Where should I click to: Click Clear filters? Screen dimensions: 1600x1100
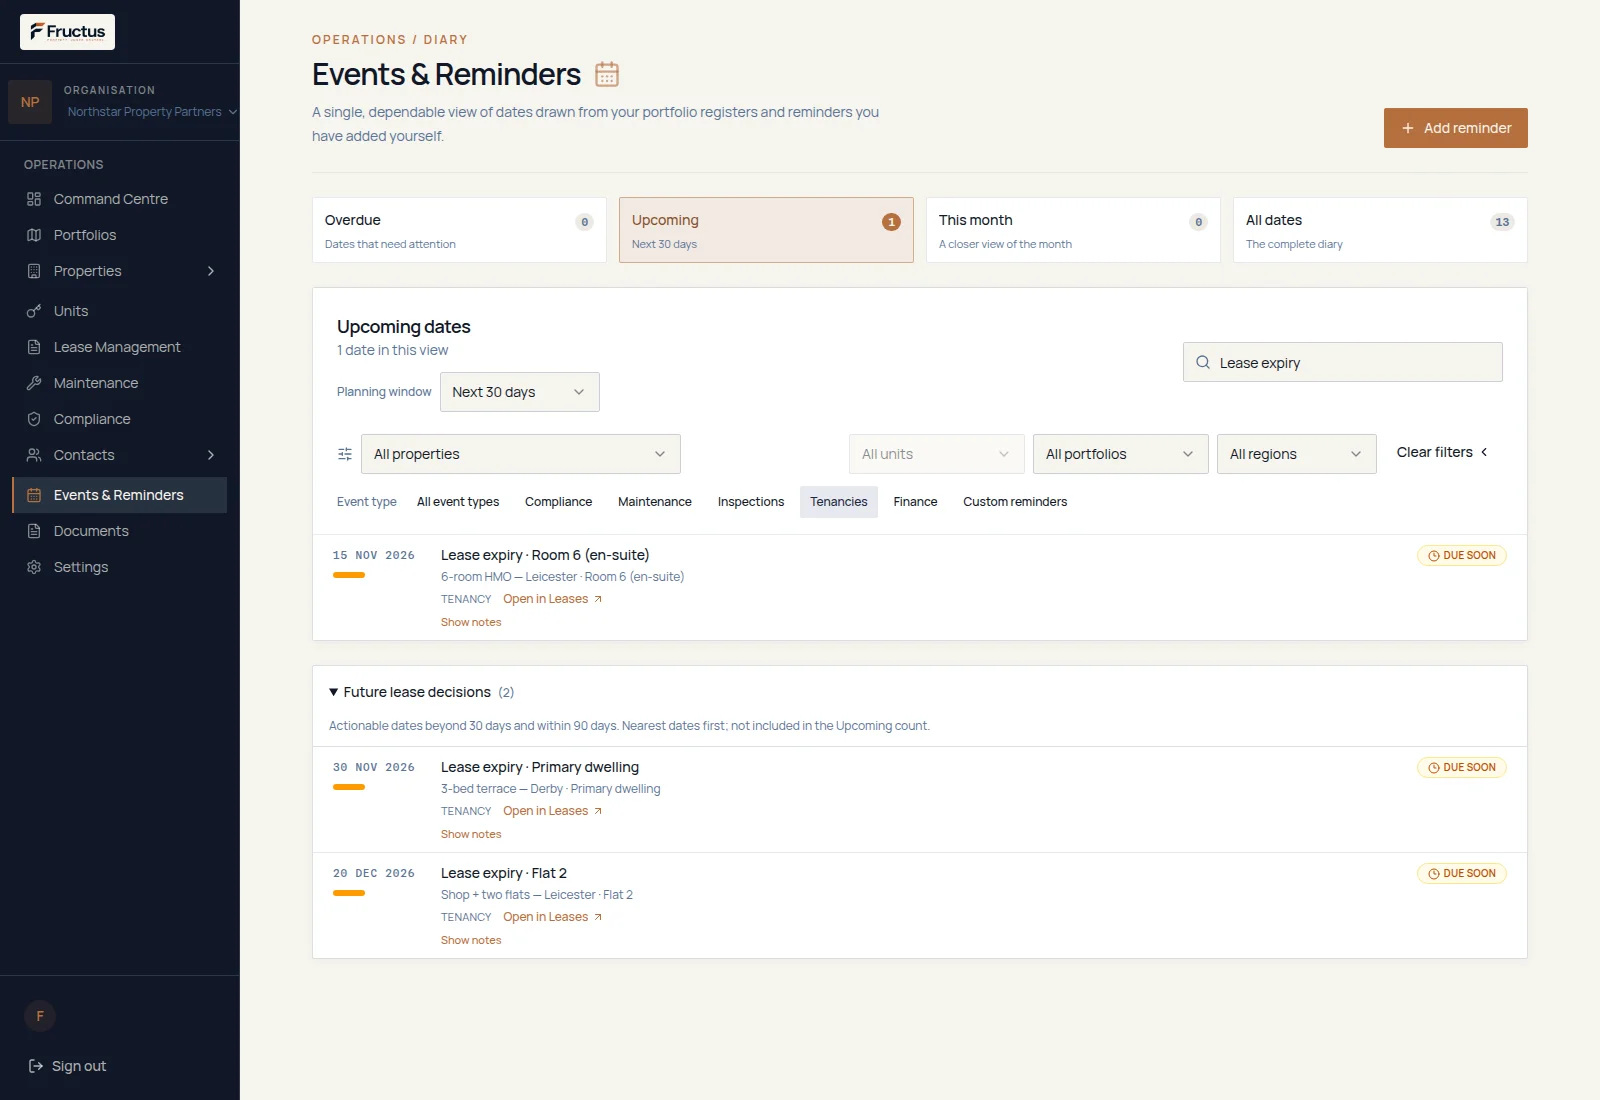click(1442, 452)
